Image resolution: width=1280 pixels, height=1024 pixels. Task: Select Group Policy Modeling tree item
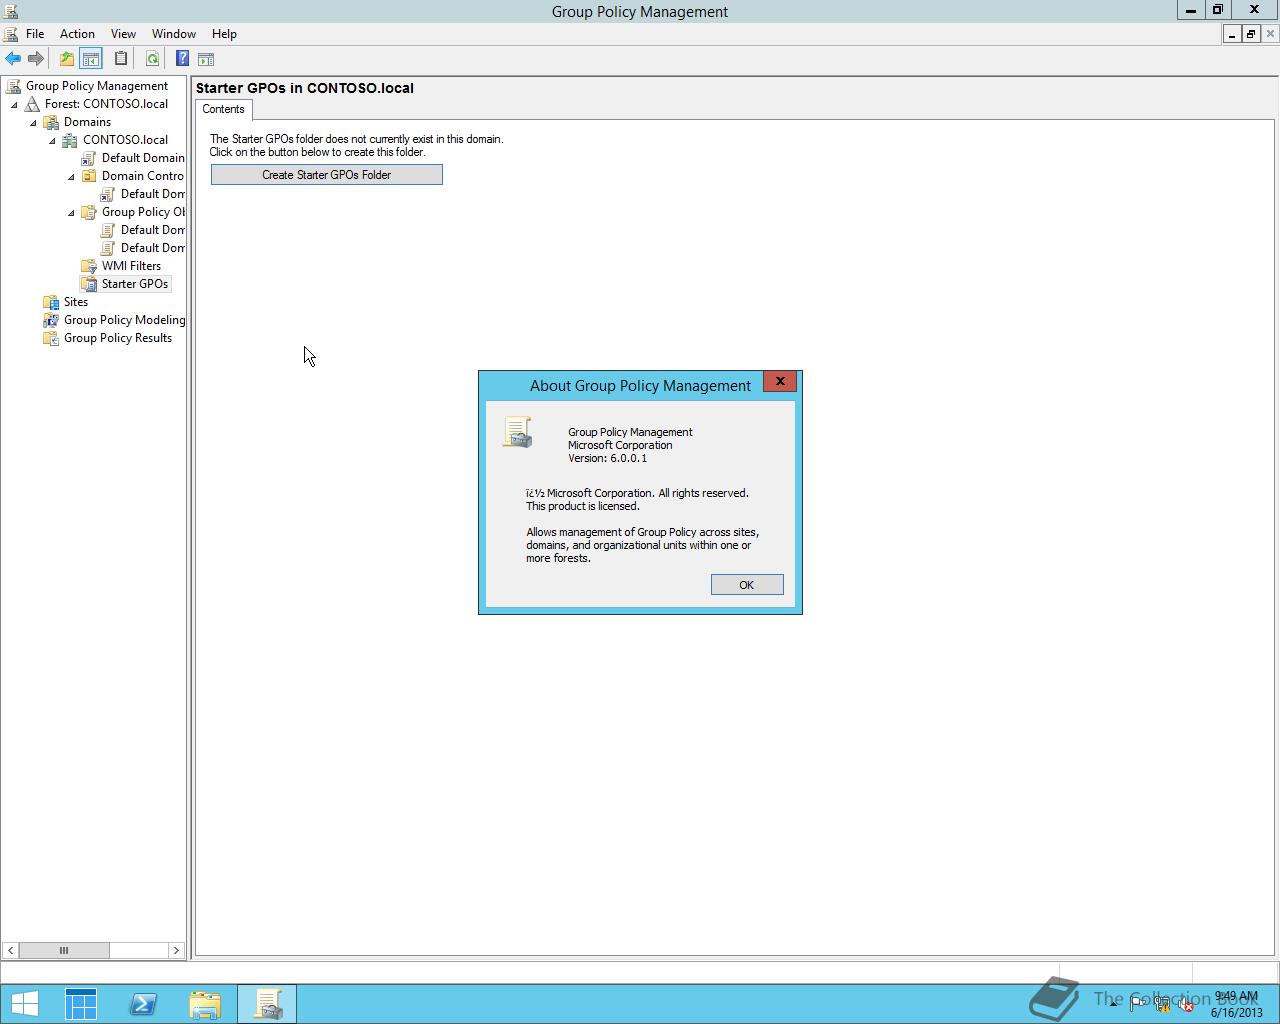pyautogui.click(x=124, y=320)
